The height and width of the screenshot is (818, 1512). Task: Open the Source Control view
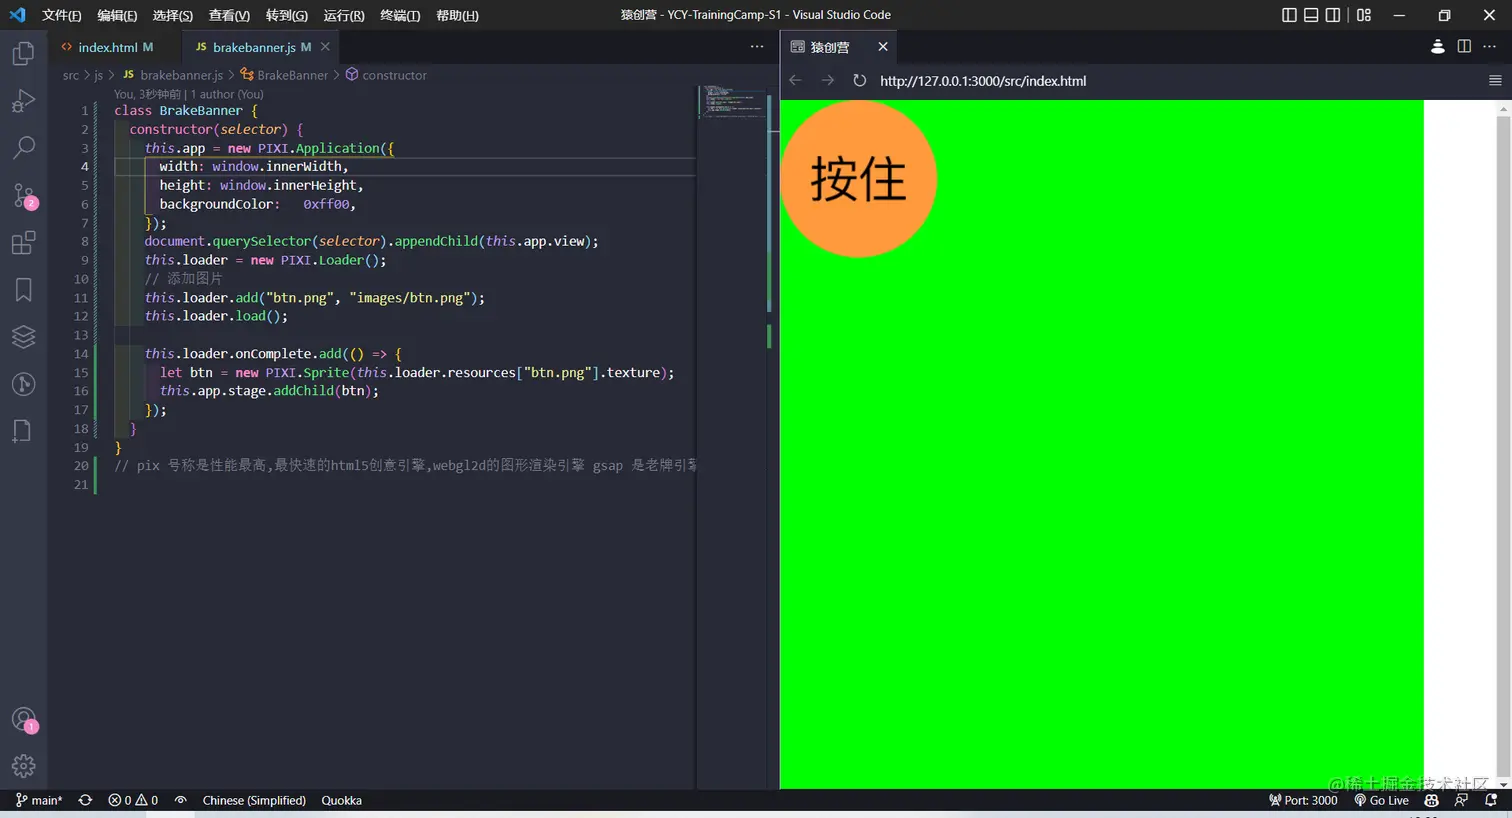[x=23, y=195]
